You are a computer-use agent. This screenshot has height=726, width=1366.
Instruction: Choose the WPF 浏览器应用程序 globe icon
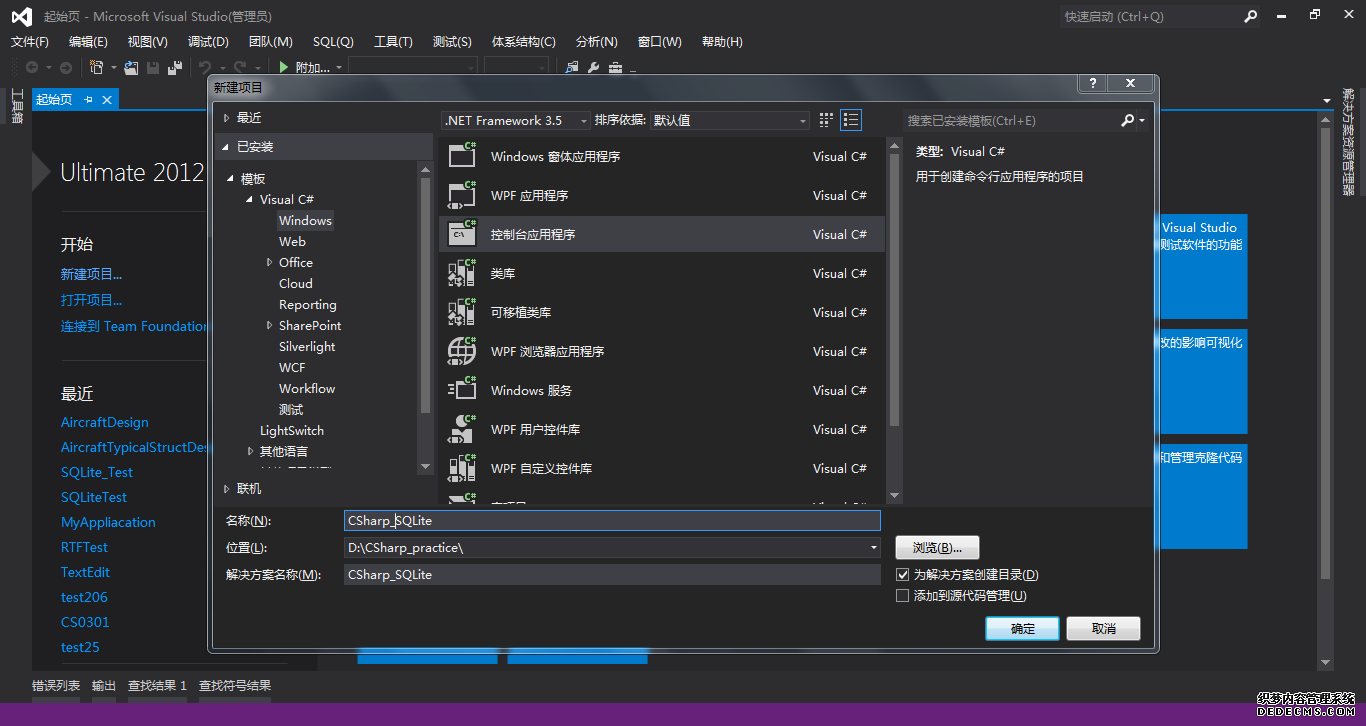pos(462,351)
